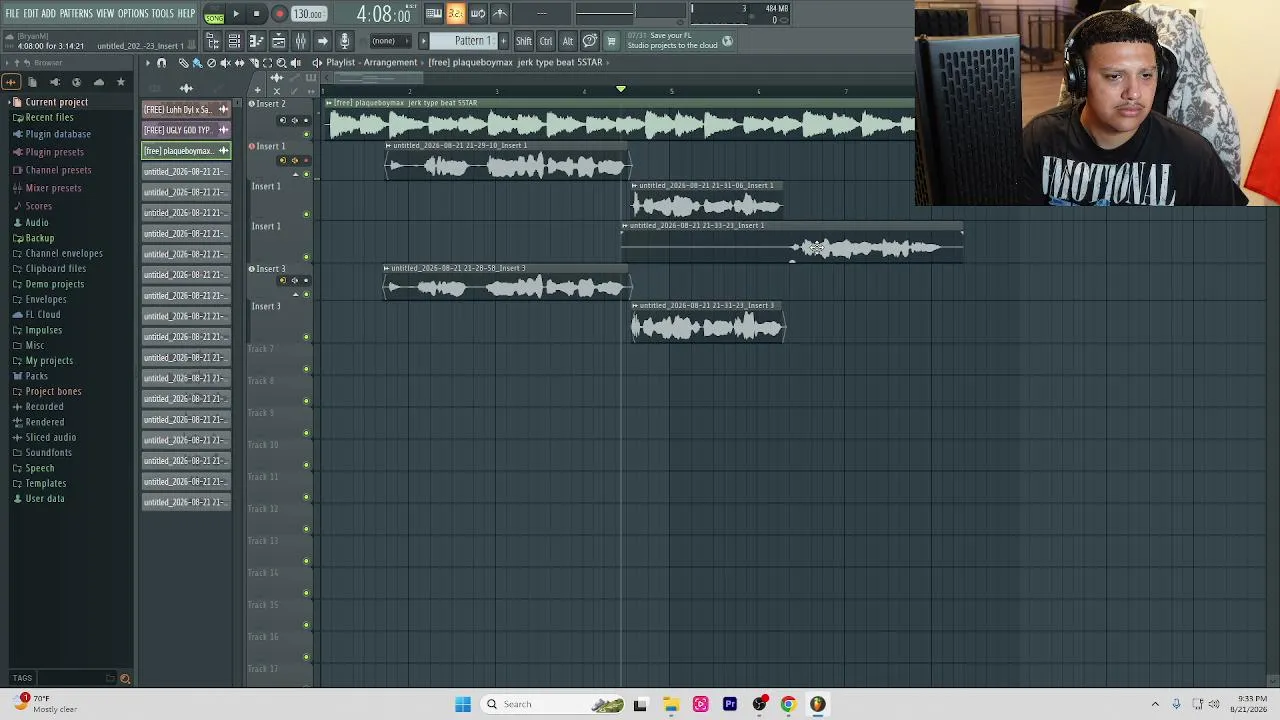This screenshot has width=1280, height=720.
Task: Expand the Recent files folder
Action: click(49, 118)
